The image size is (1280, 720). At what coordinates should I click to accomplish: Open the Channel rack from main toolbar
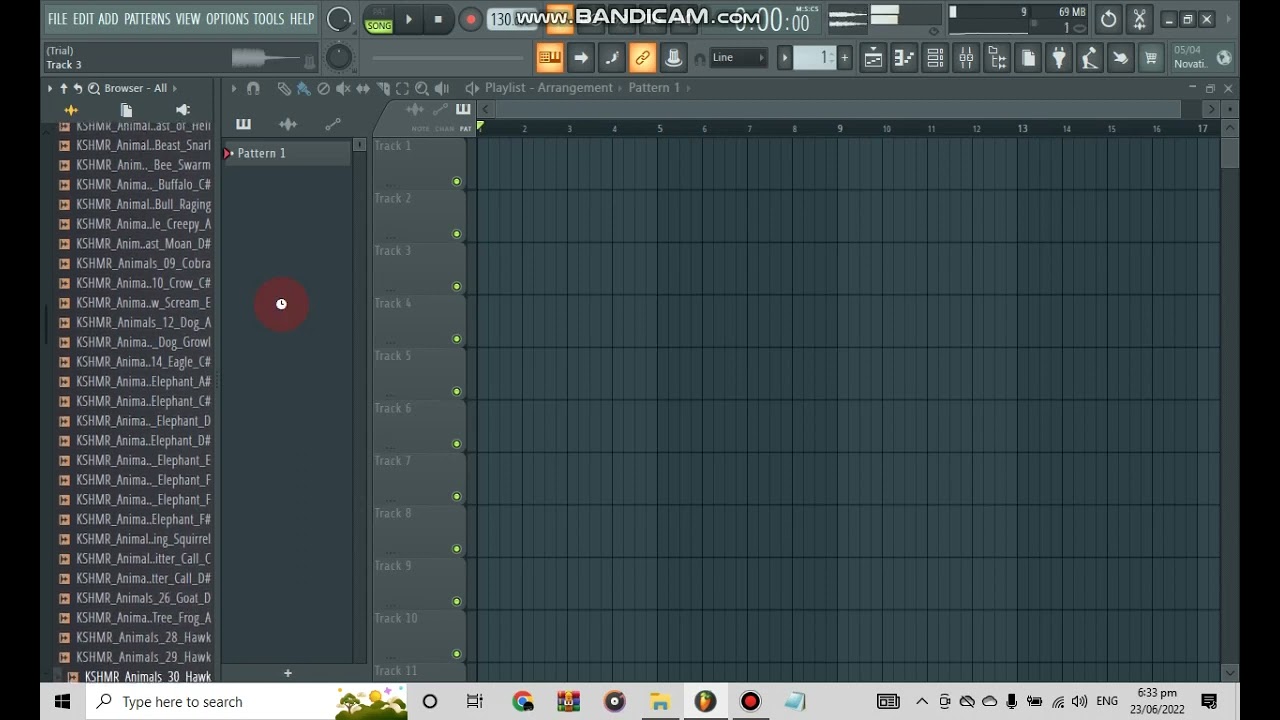point(935,58)
